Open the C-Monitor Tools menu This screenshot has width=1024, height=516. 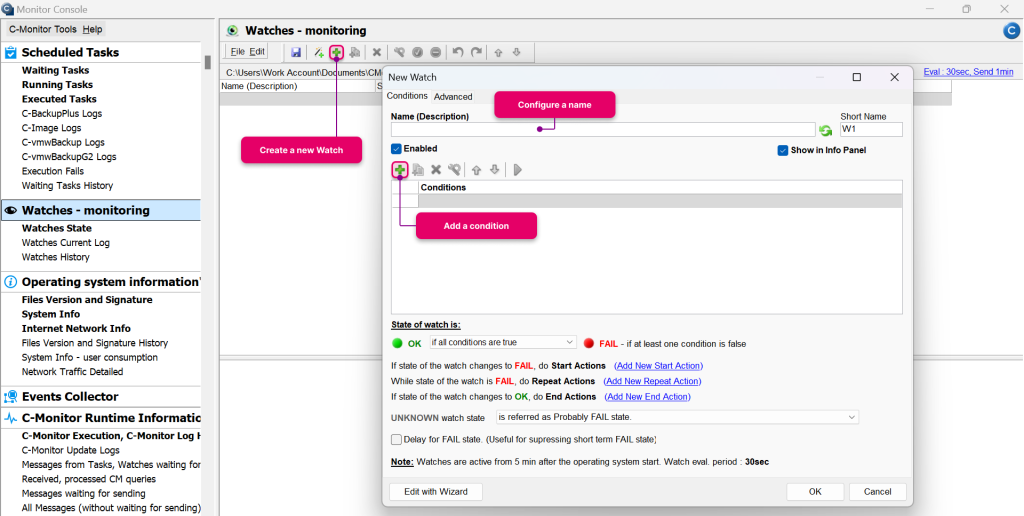click(42, 29)
